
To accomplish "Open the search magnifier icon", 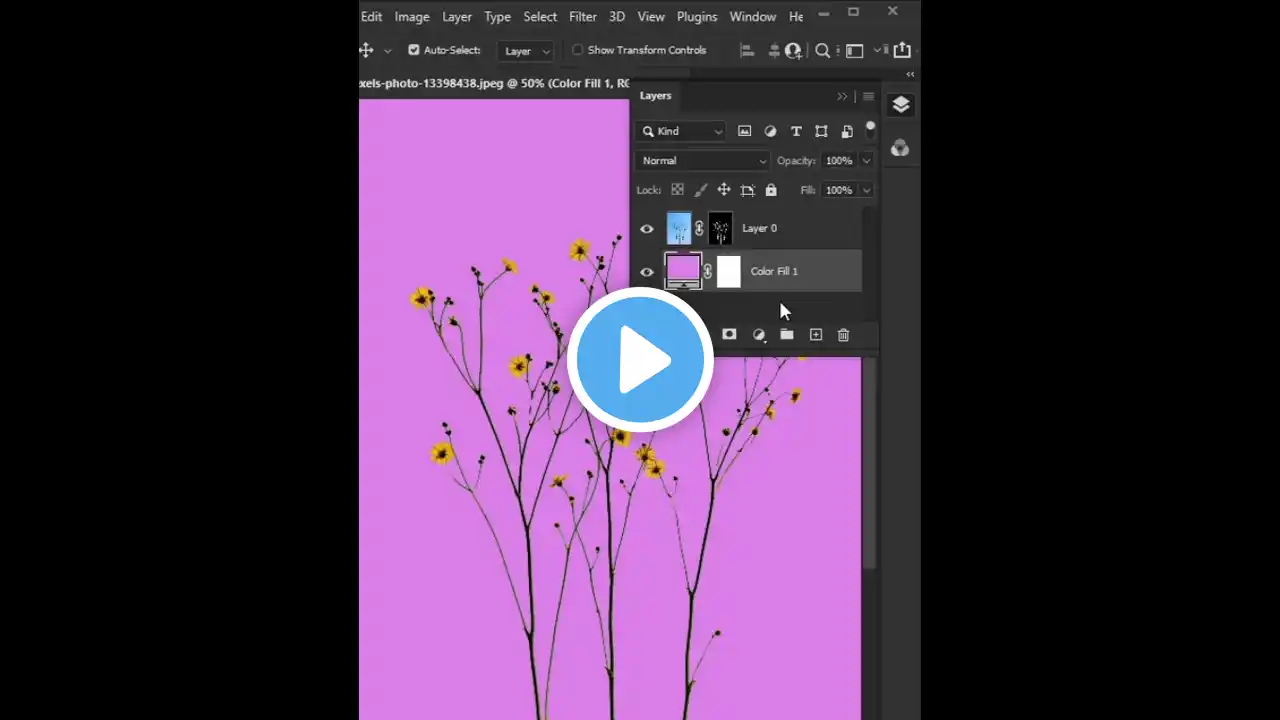I will click(x=822, y=50).
